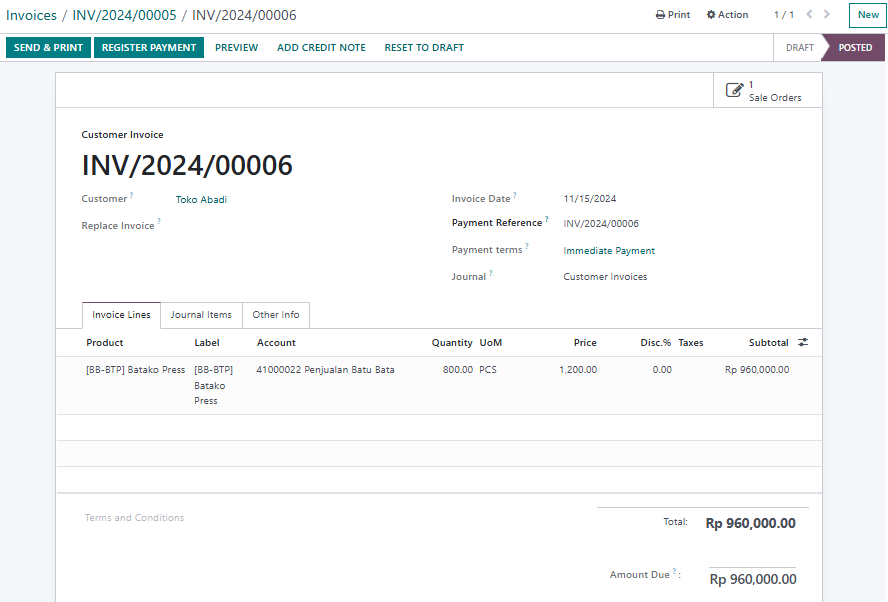Click Add Credit Note

click(321, 48)
